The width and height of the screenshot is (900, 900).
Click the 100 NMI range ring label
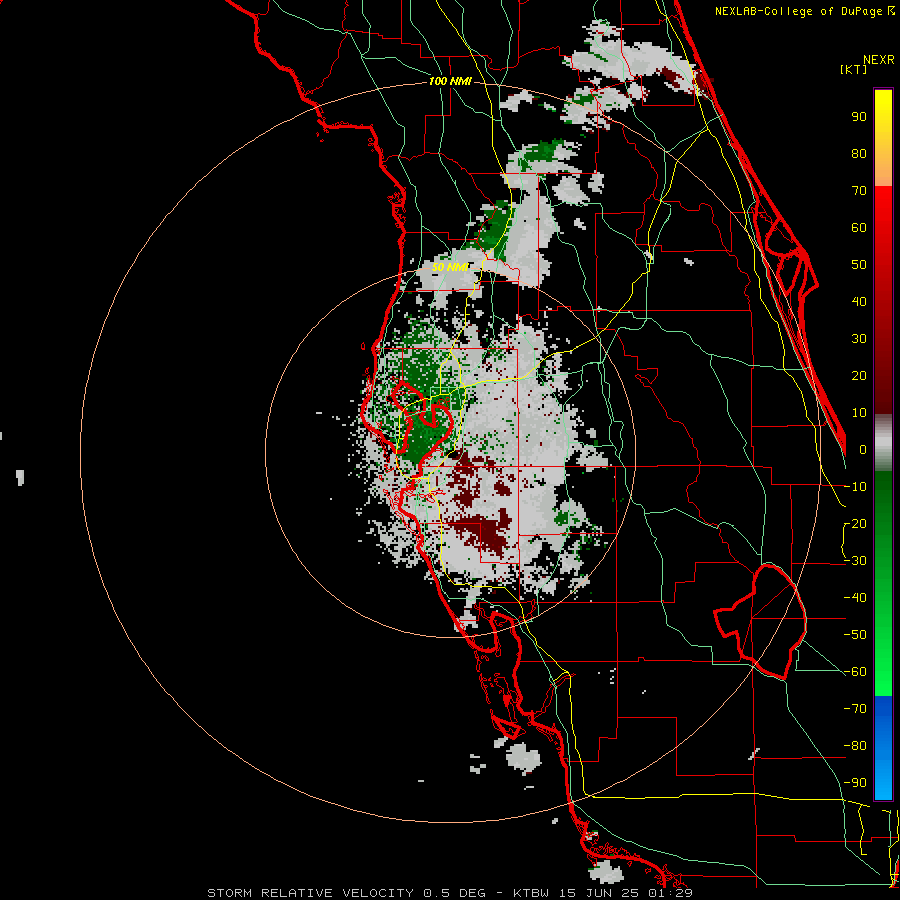pyautogui.click(x=450, y=82)
